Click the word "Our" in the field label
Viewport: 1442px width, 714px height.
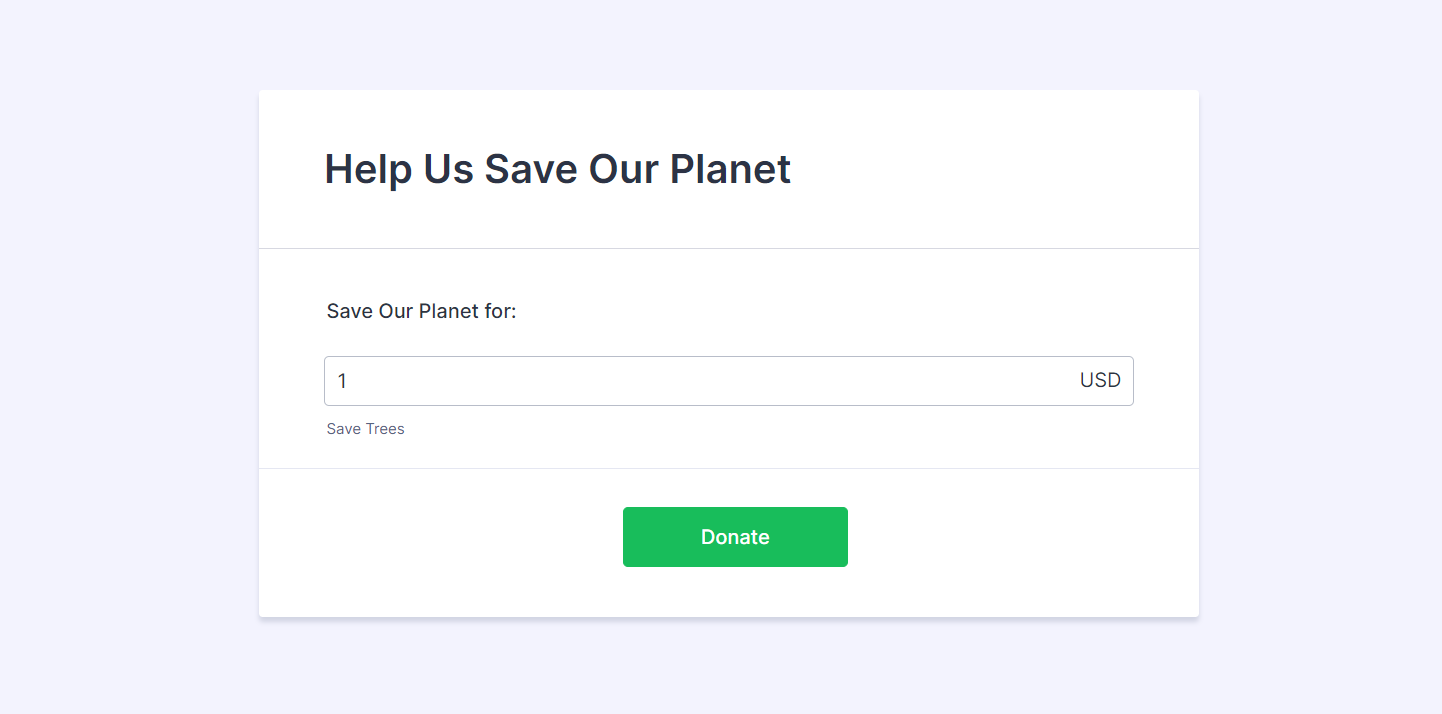tap(395, 311)
